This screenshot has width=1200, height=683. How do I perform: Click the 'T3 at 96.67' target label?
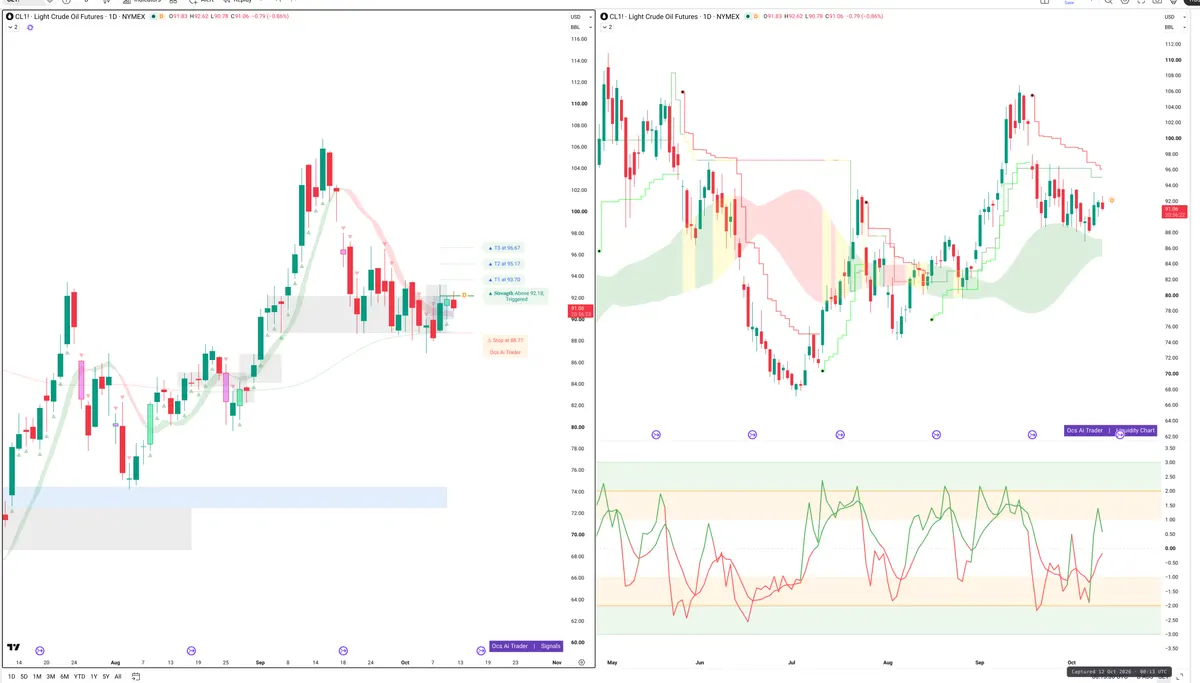tap(504, 248)
